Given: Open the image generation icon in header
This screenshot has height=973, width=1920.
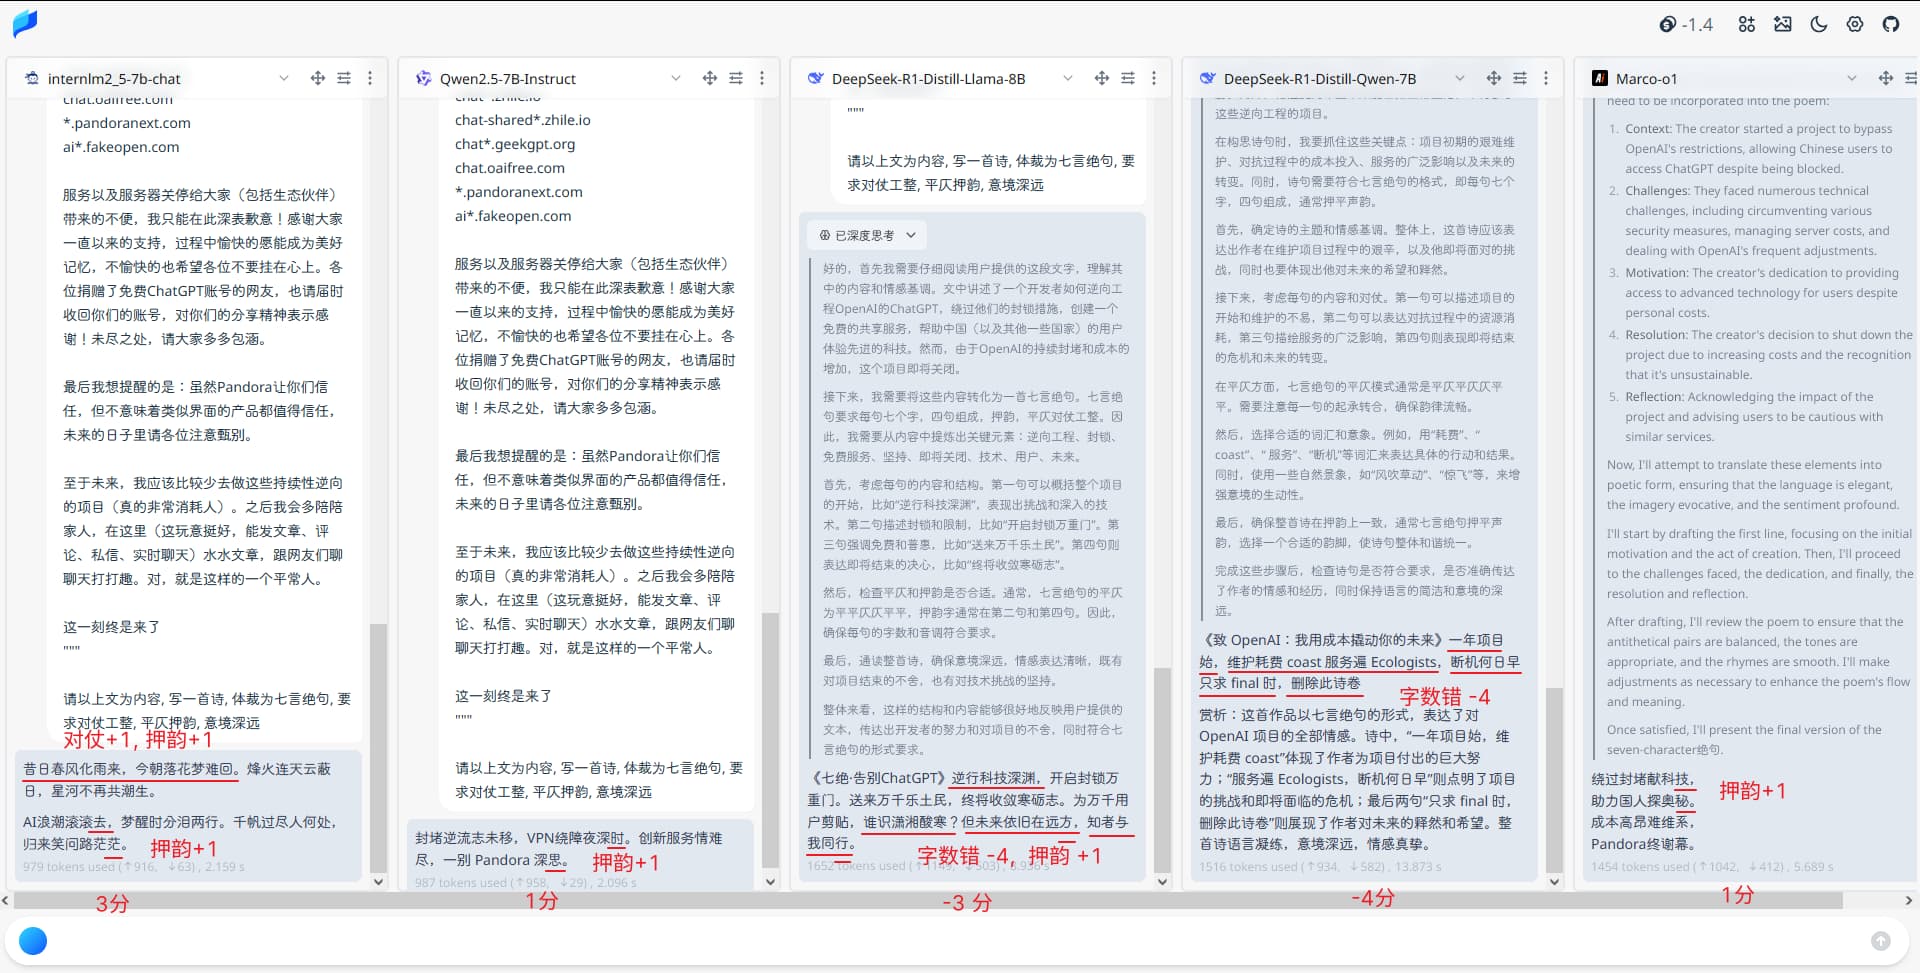Looking at the screenshot, I should 1783,24.
